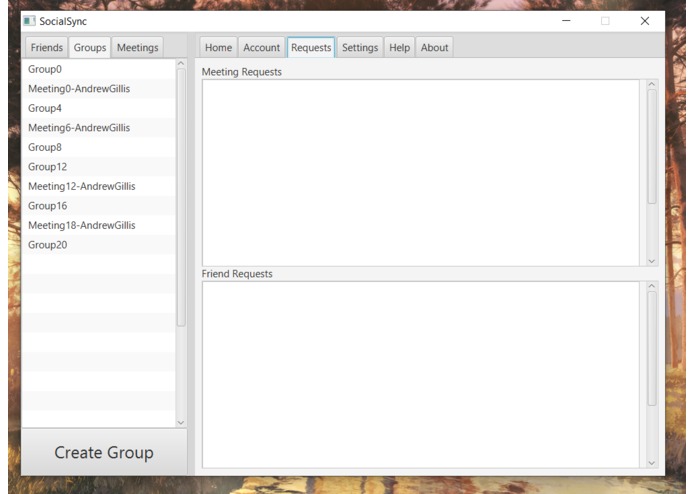The image size is (695, 494).
Task: Click Meeting Requests scrollbar thumb
Action: (x=652, y=147)
